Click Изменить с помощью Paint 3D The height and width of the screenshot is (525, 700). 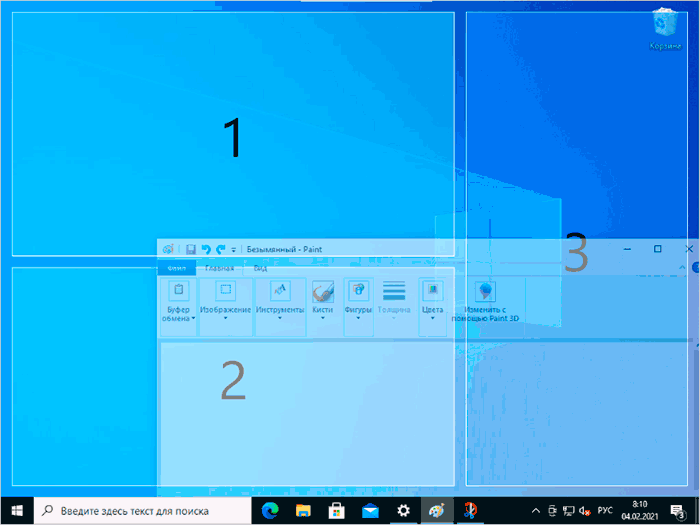pos(485,302)
